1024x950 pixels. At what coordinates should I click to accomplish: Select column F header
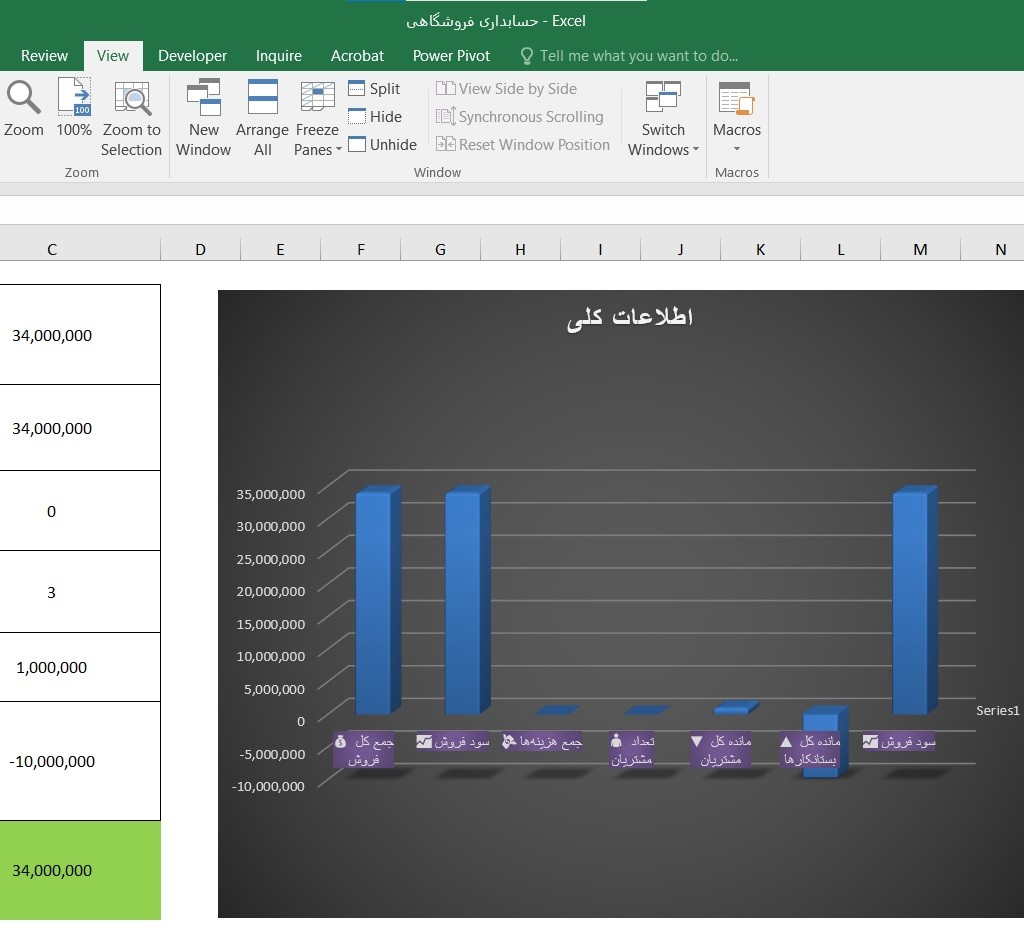coord(360,249)
